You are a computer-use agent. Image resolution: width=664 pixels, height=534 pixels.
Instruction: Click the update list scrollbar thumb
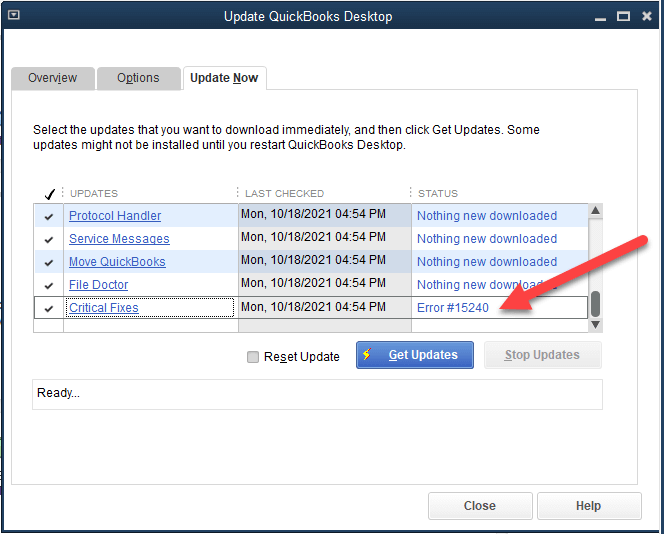[x=595, y=304]
